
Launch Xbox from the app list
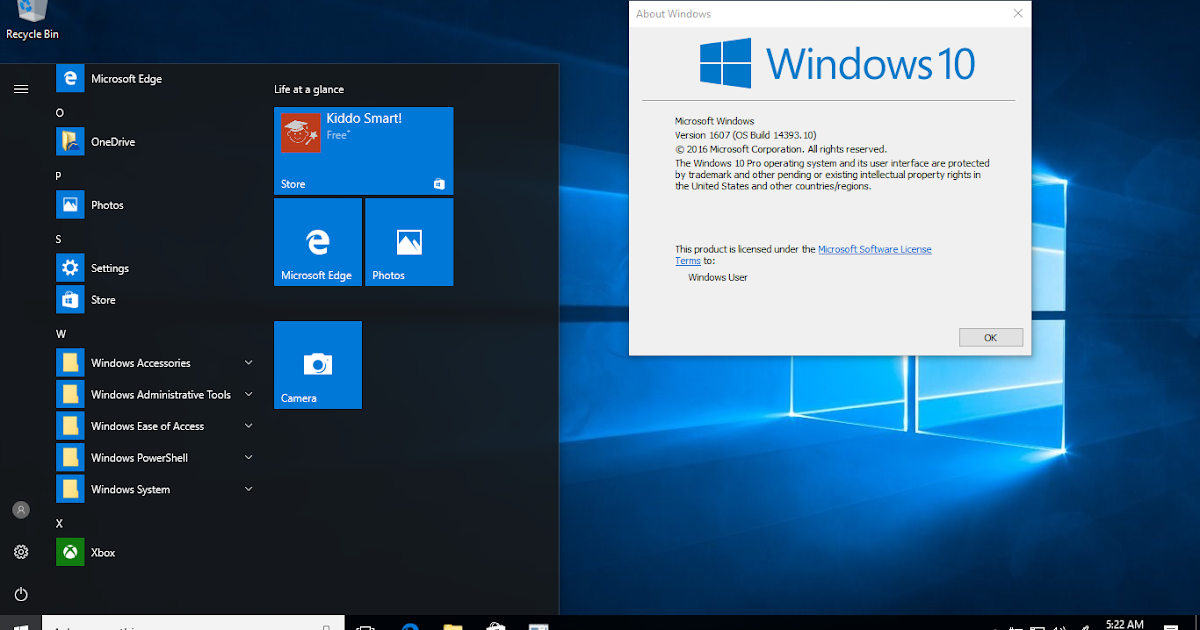point(155,552)
